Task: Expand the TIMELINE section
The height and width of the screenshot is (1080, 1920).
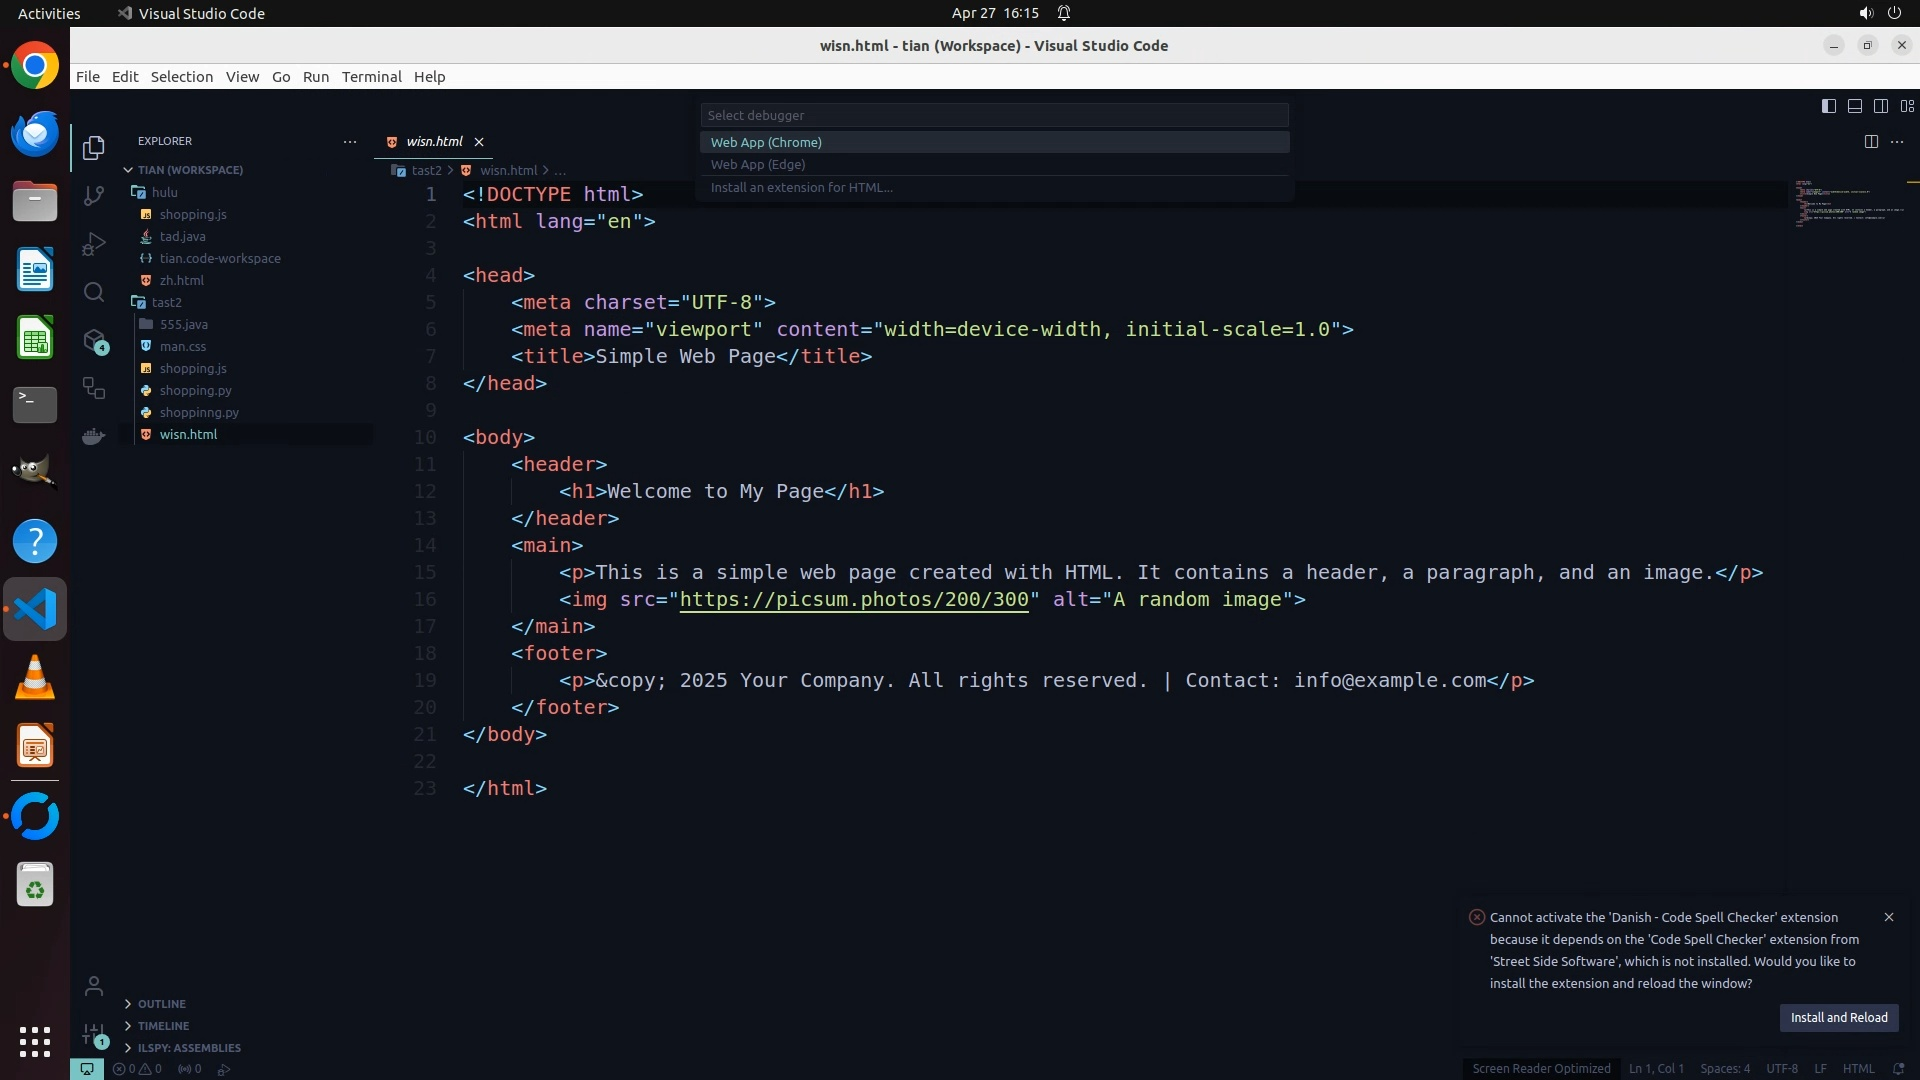Action: 163,1026
